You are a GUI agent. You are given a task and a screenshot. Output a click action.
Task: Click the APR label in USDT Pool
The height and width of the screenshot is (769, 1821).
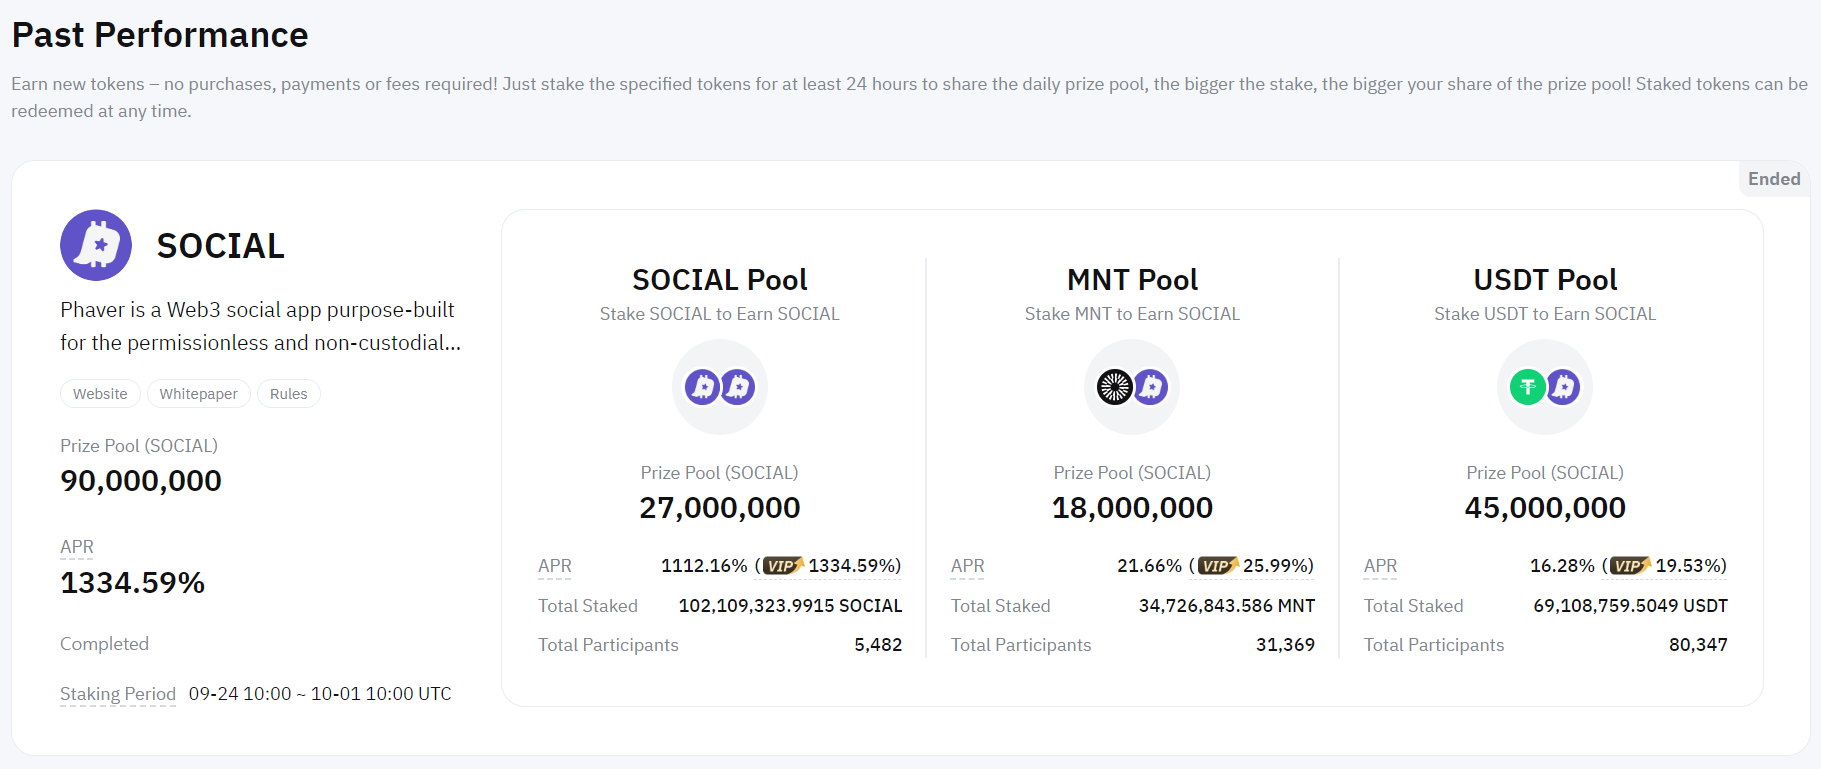1381,566
